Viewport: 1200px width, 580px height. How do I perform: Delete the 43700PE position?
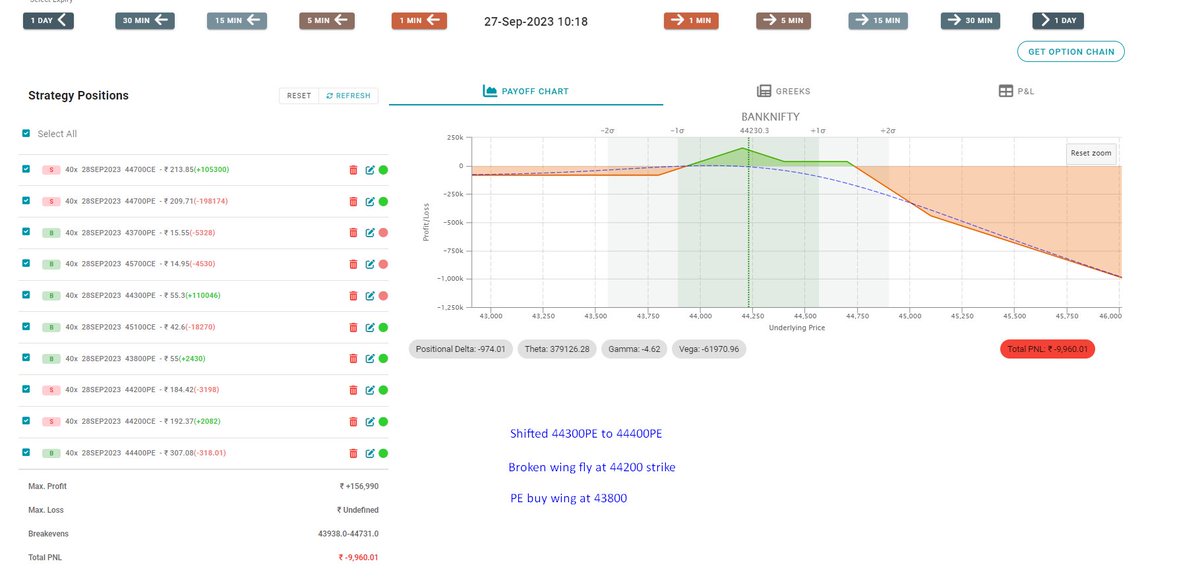(353, 233)
